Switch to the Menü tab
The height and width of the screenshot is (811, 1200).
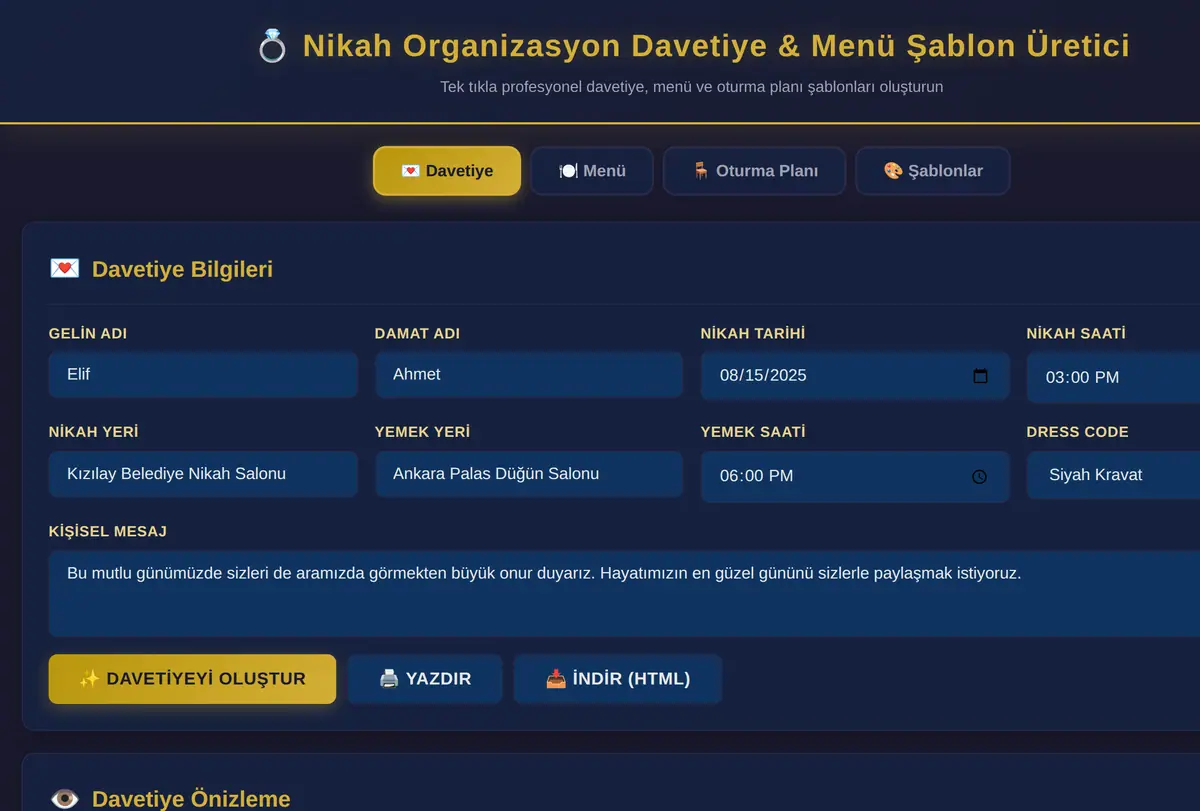pos(592,171)
